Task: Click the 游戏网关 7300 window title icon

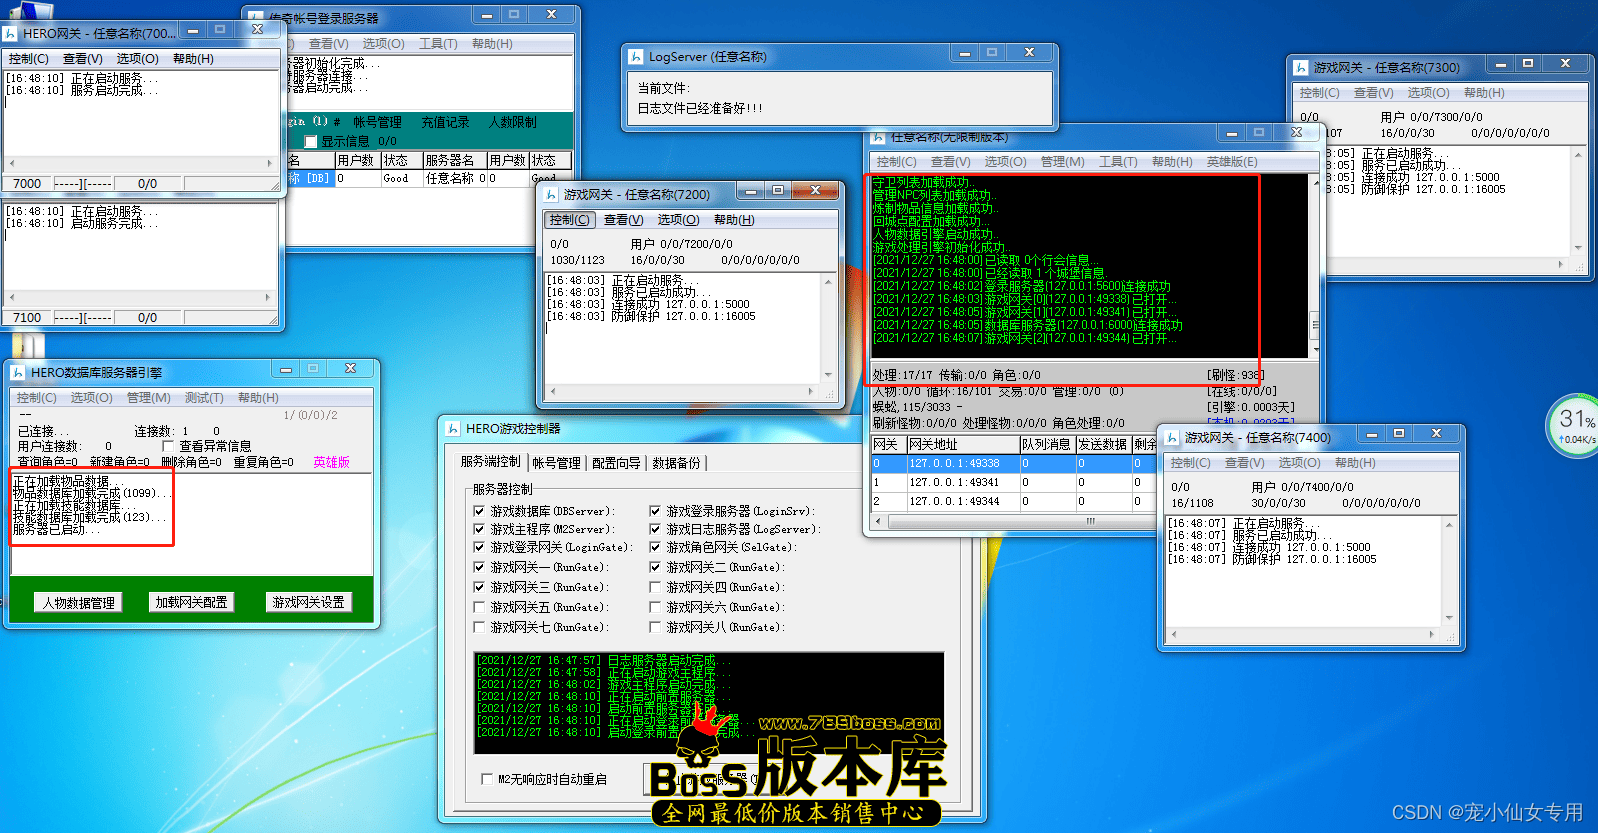Action: (1301, 68)
